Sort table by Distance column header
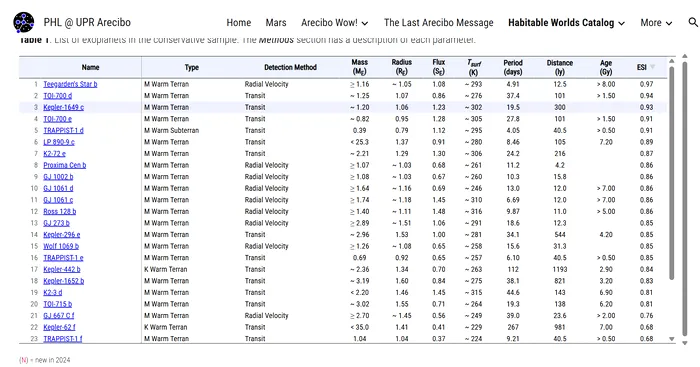This screenshot has height=367, width=700. [x=560, y=67]
